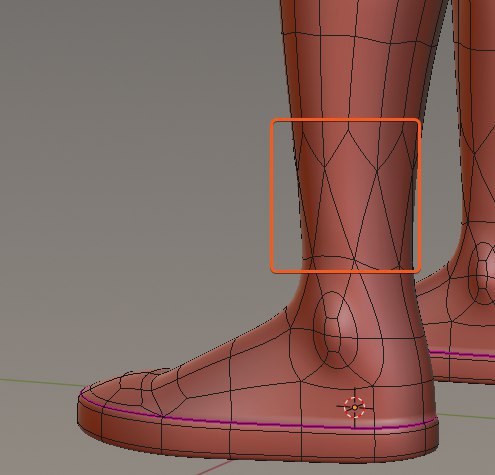
Task: Click the ankle bone bulge on the front foot
Action: pos(336,330)
